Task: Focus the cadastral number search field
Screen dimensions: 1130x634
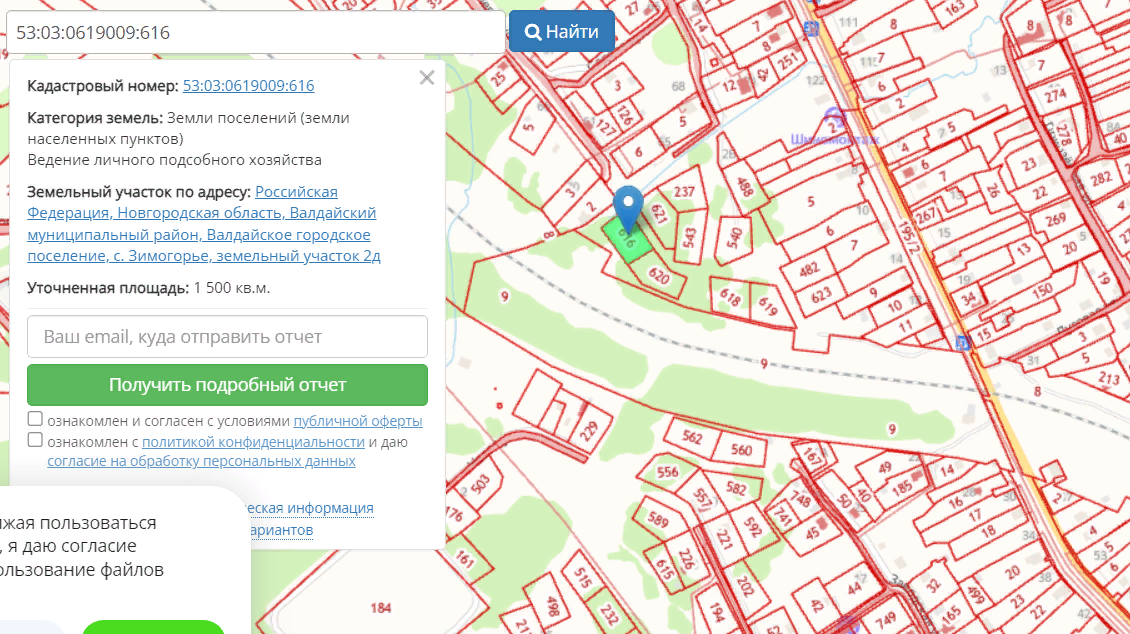Action: point(256,32)
